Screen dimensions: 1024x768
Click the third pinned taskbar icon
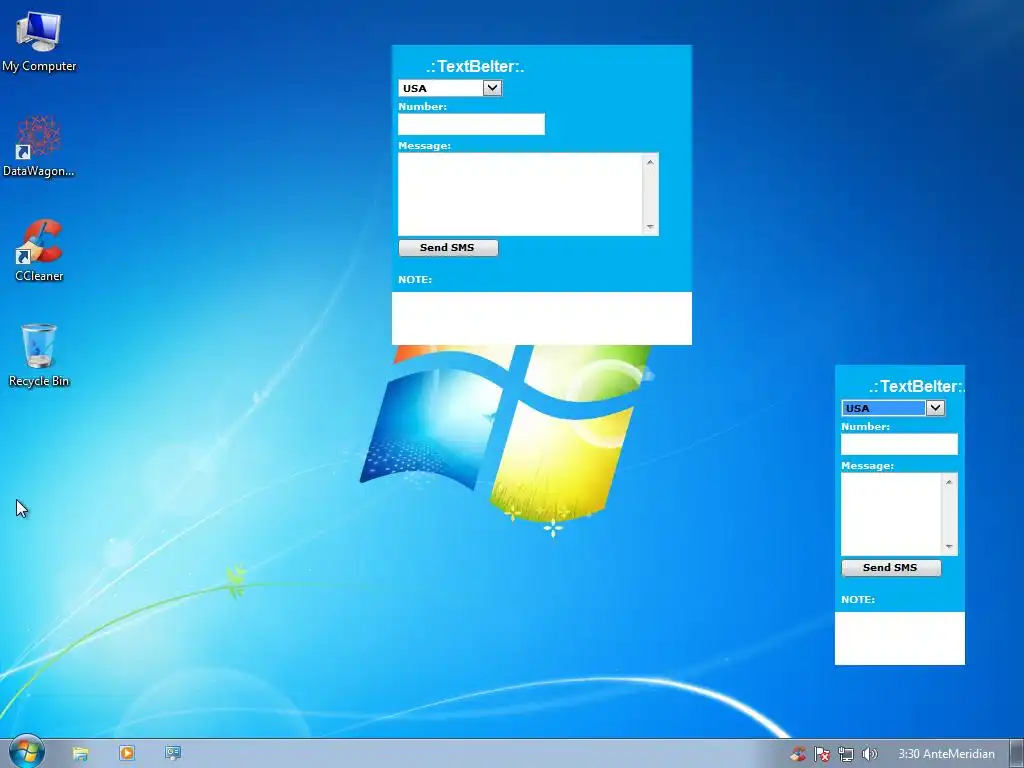[172, 753]
